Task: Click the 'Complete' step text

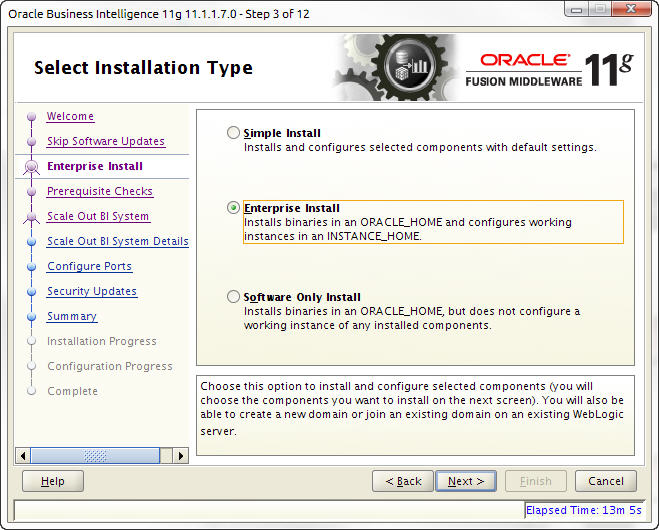Action: pyautogui.click(x=72, y=391)
